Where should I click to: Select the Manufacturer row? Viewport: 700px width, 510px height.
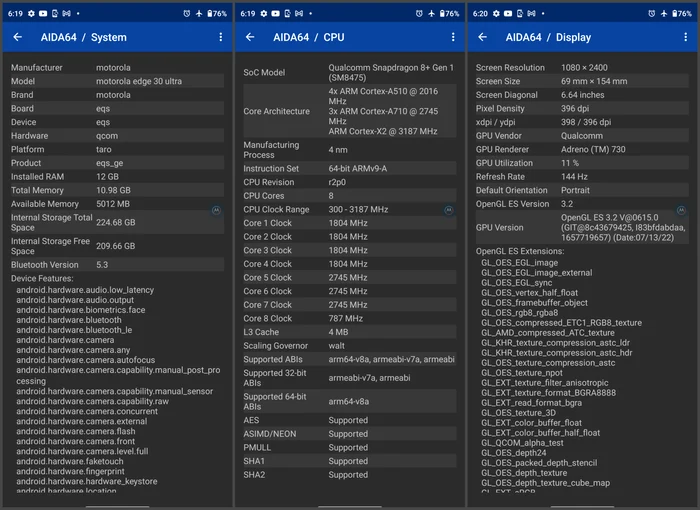click(117, 67)
